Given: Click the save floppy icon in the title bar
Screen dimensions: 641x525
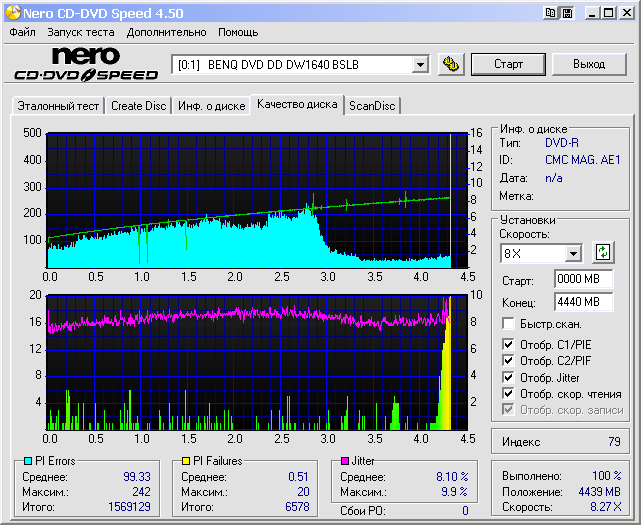Looking at the screenshot, I should (x=567, y=12).
